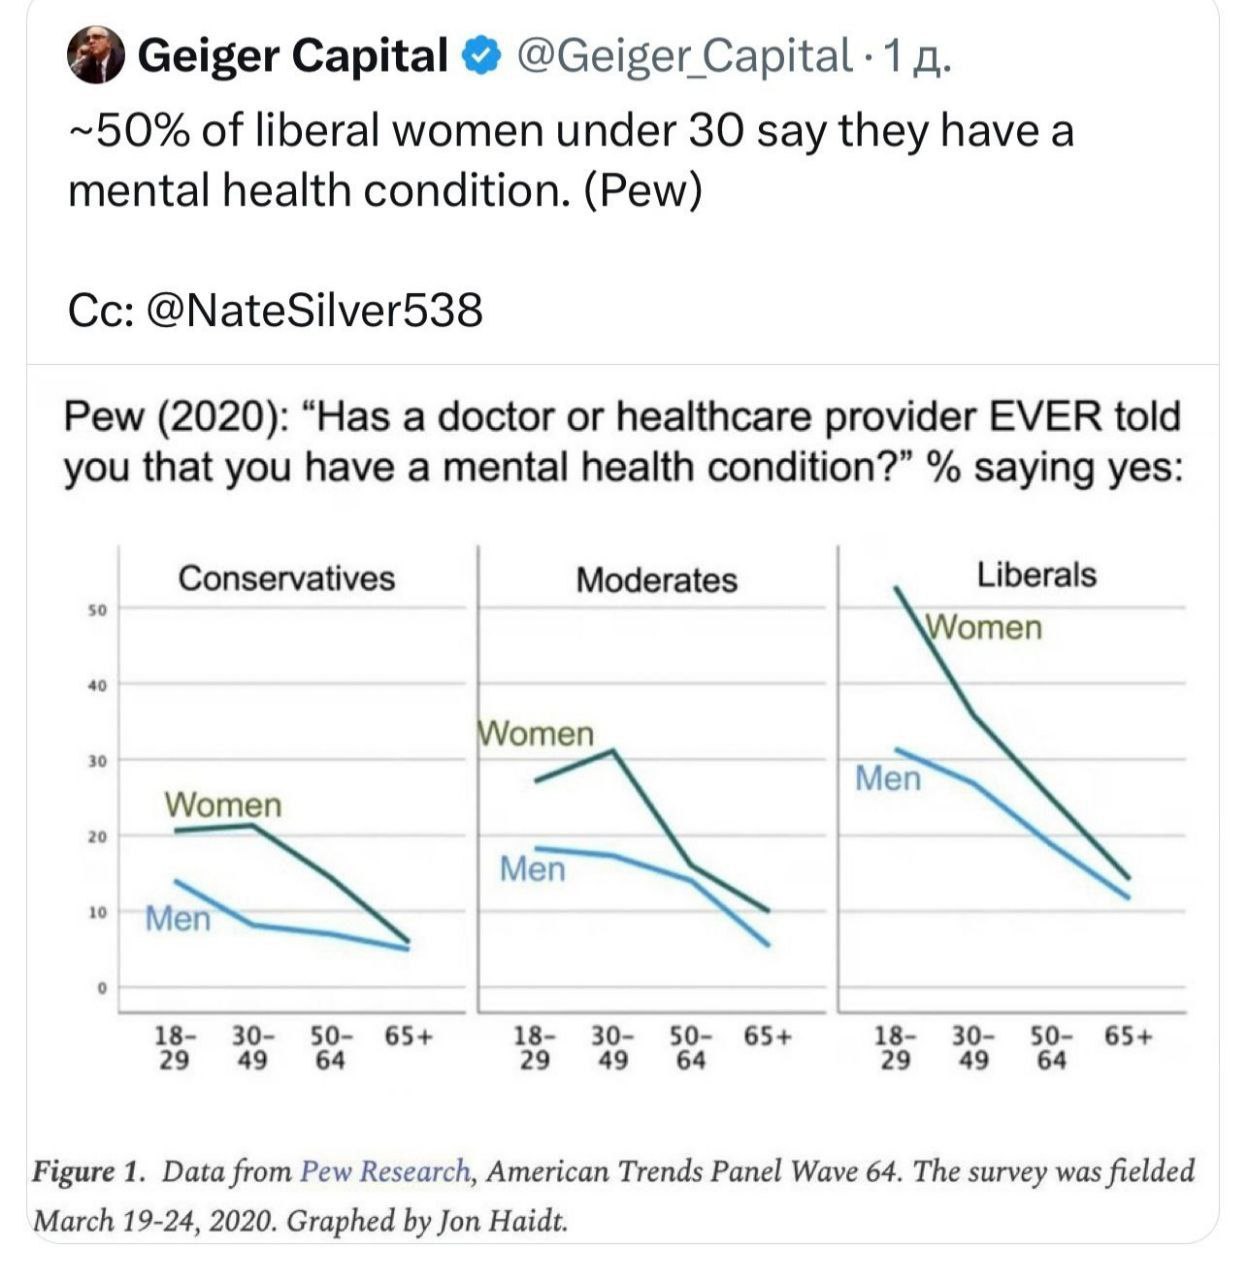Click the tweet timestamp "1 д."

click(x=912, y=56)
